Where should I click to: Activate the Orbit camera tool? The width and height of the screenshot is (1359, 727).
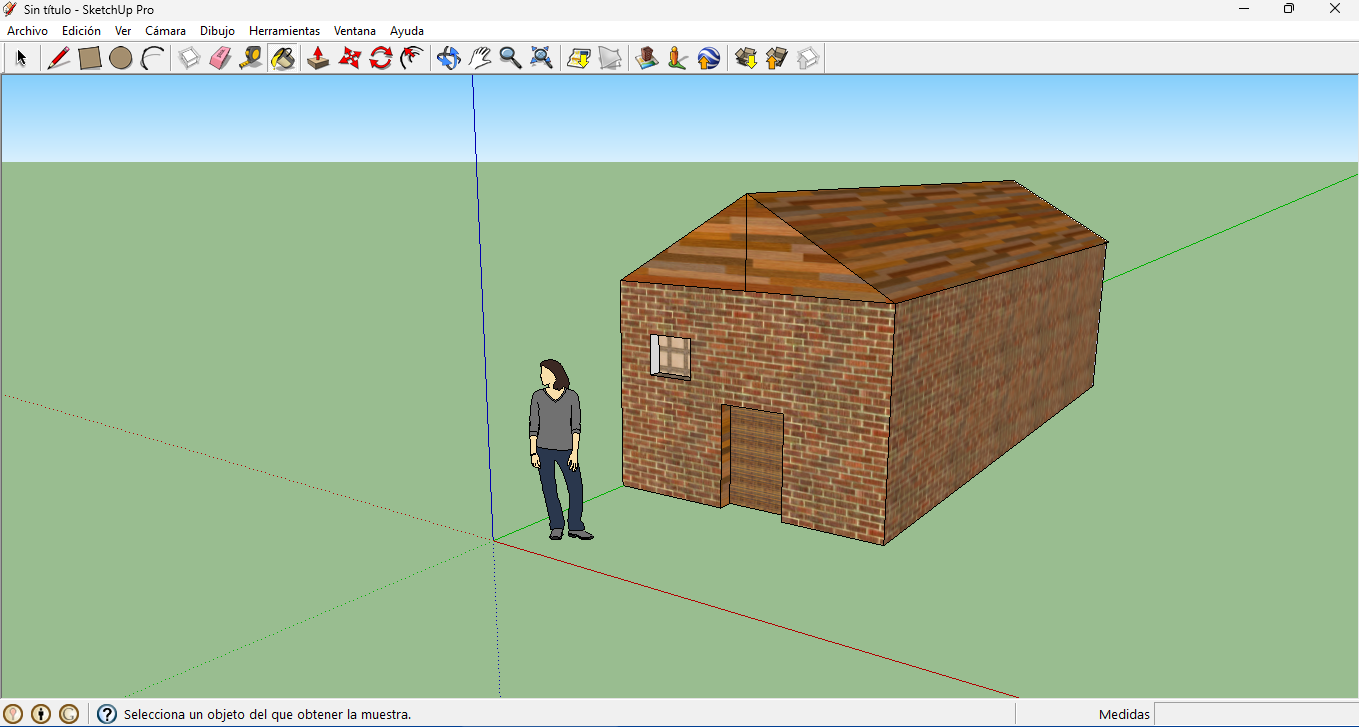(x=449, y=58)
